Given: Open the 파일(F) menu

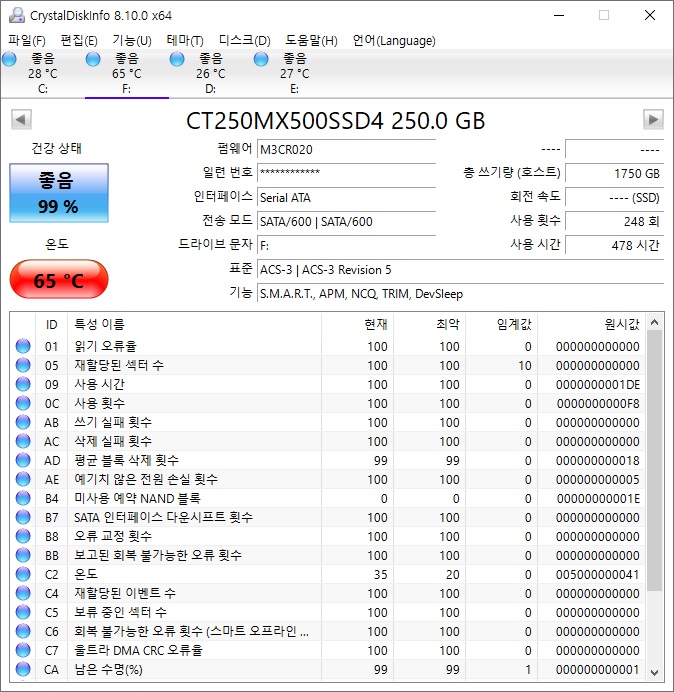Looking at the screenshot, I should coord(27,41).
